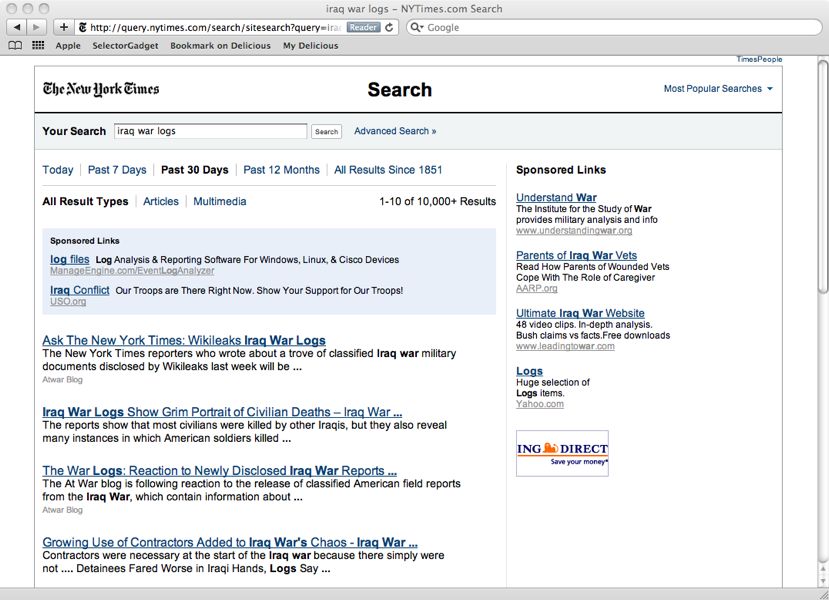Show all bookmarks via open-book icon
The image size is (829, 600).
pyautogui.click(x=15, y=45)
